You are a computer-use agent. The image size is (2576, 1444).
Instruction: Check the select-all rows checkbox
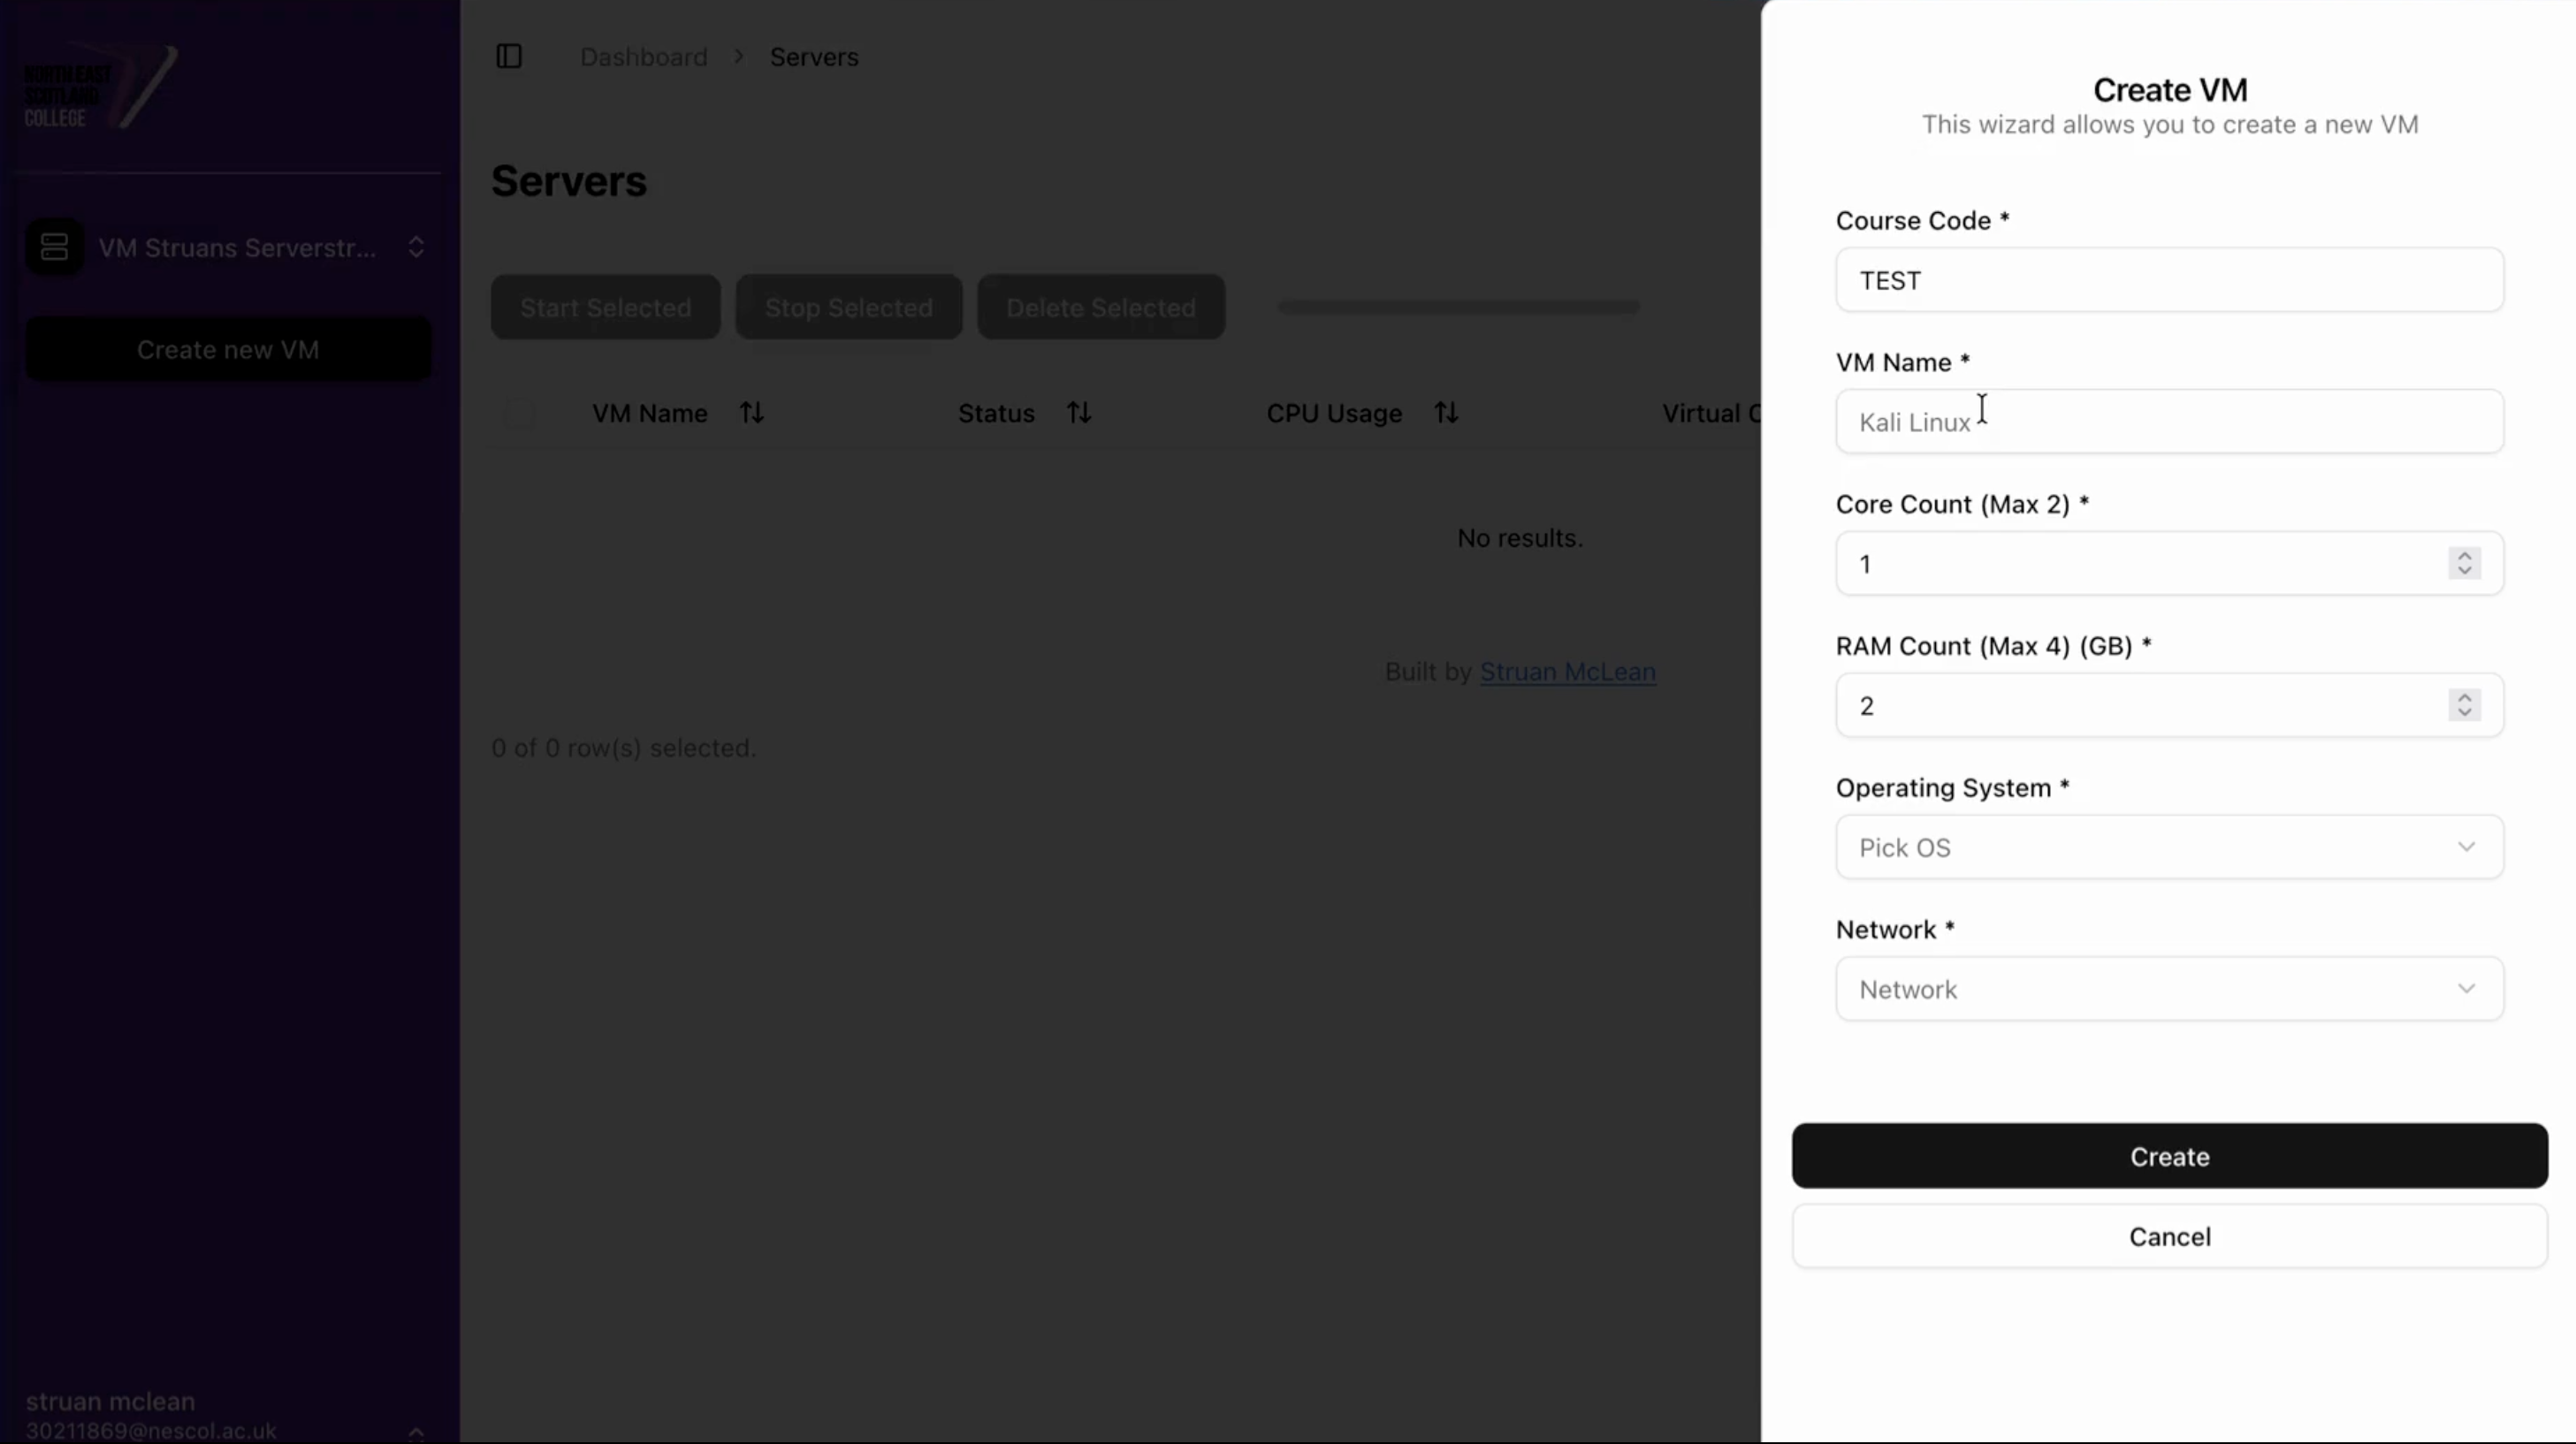[519, 414]
